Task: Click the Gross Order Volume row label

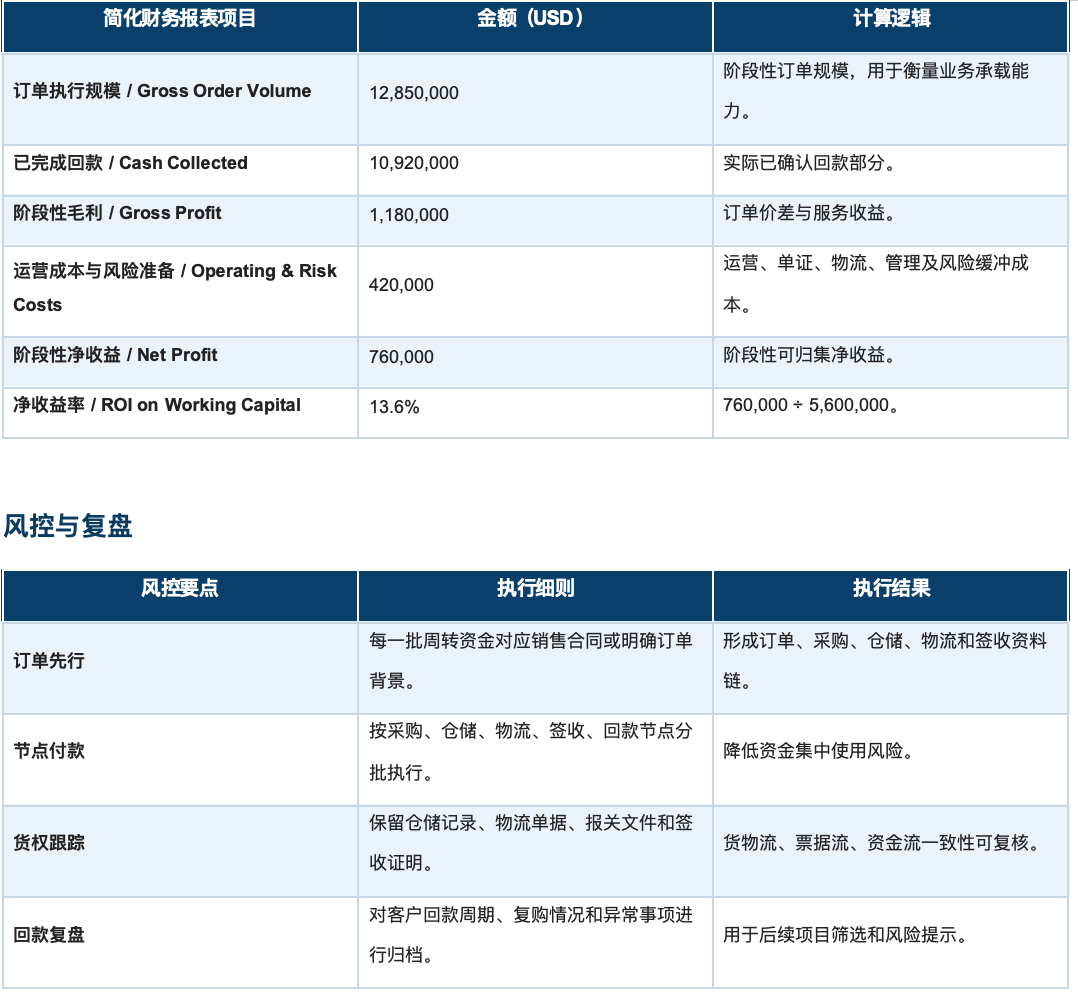Action: click(x=162, y=91)
